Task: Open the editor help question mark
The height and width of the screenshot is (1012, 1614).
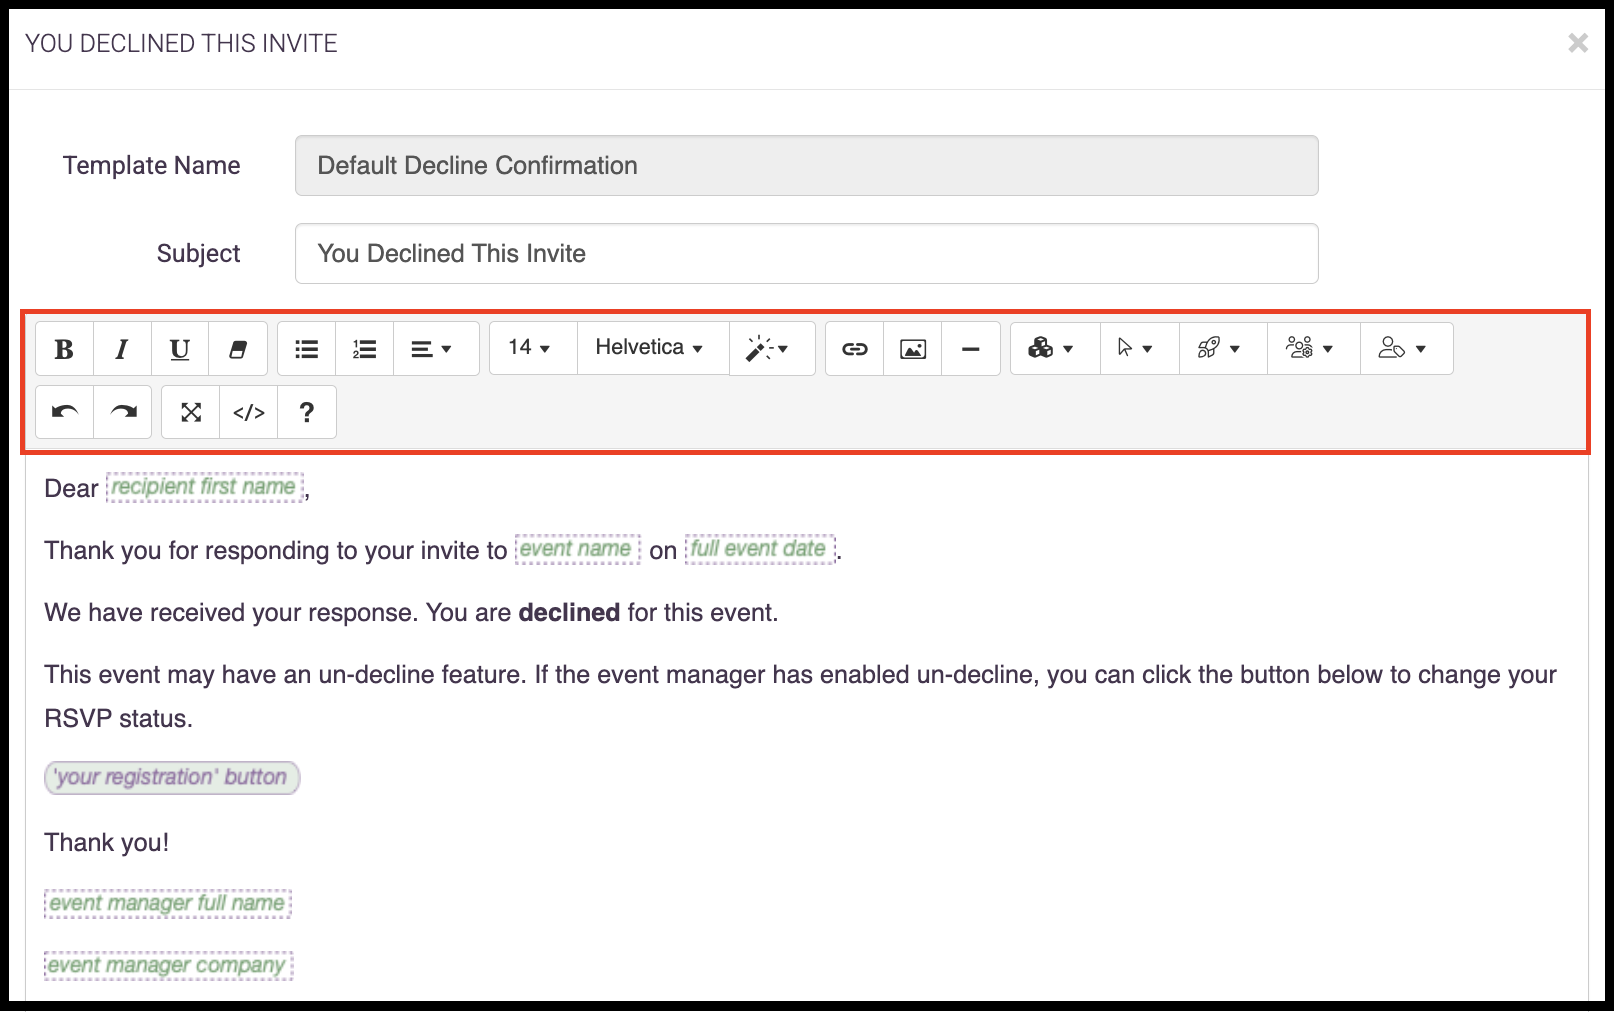Action: pos(307,412)
